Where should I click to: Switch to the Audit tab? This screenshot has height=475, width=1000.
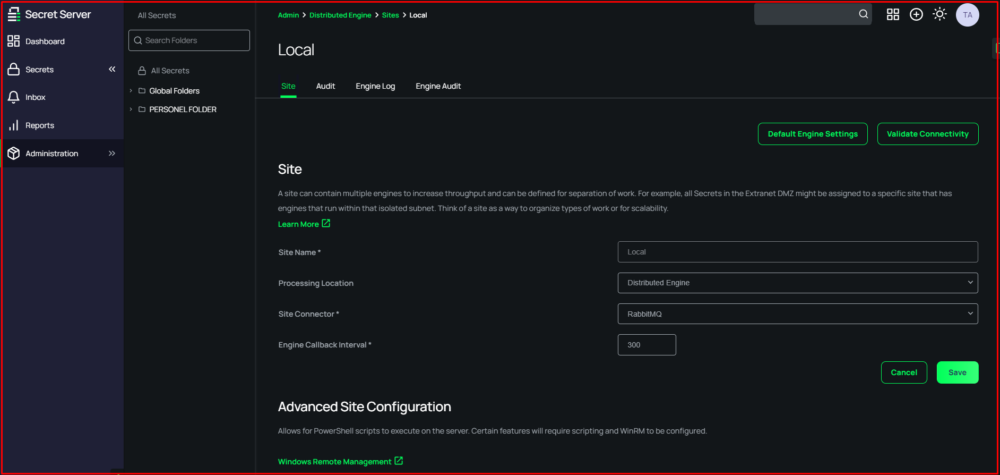(x=325, y=86)
